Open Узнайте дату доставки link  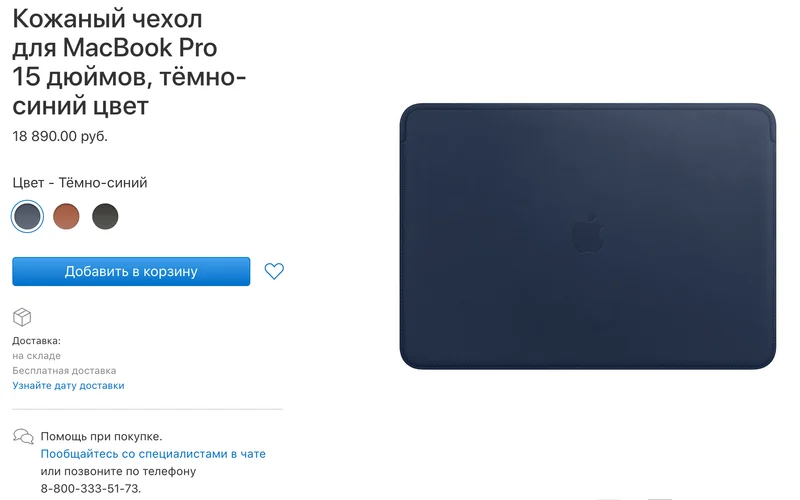click(x=68, y=386)
